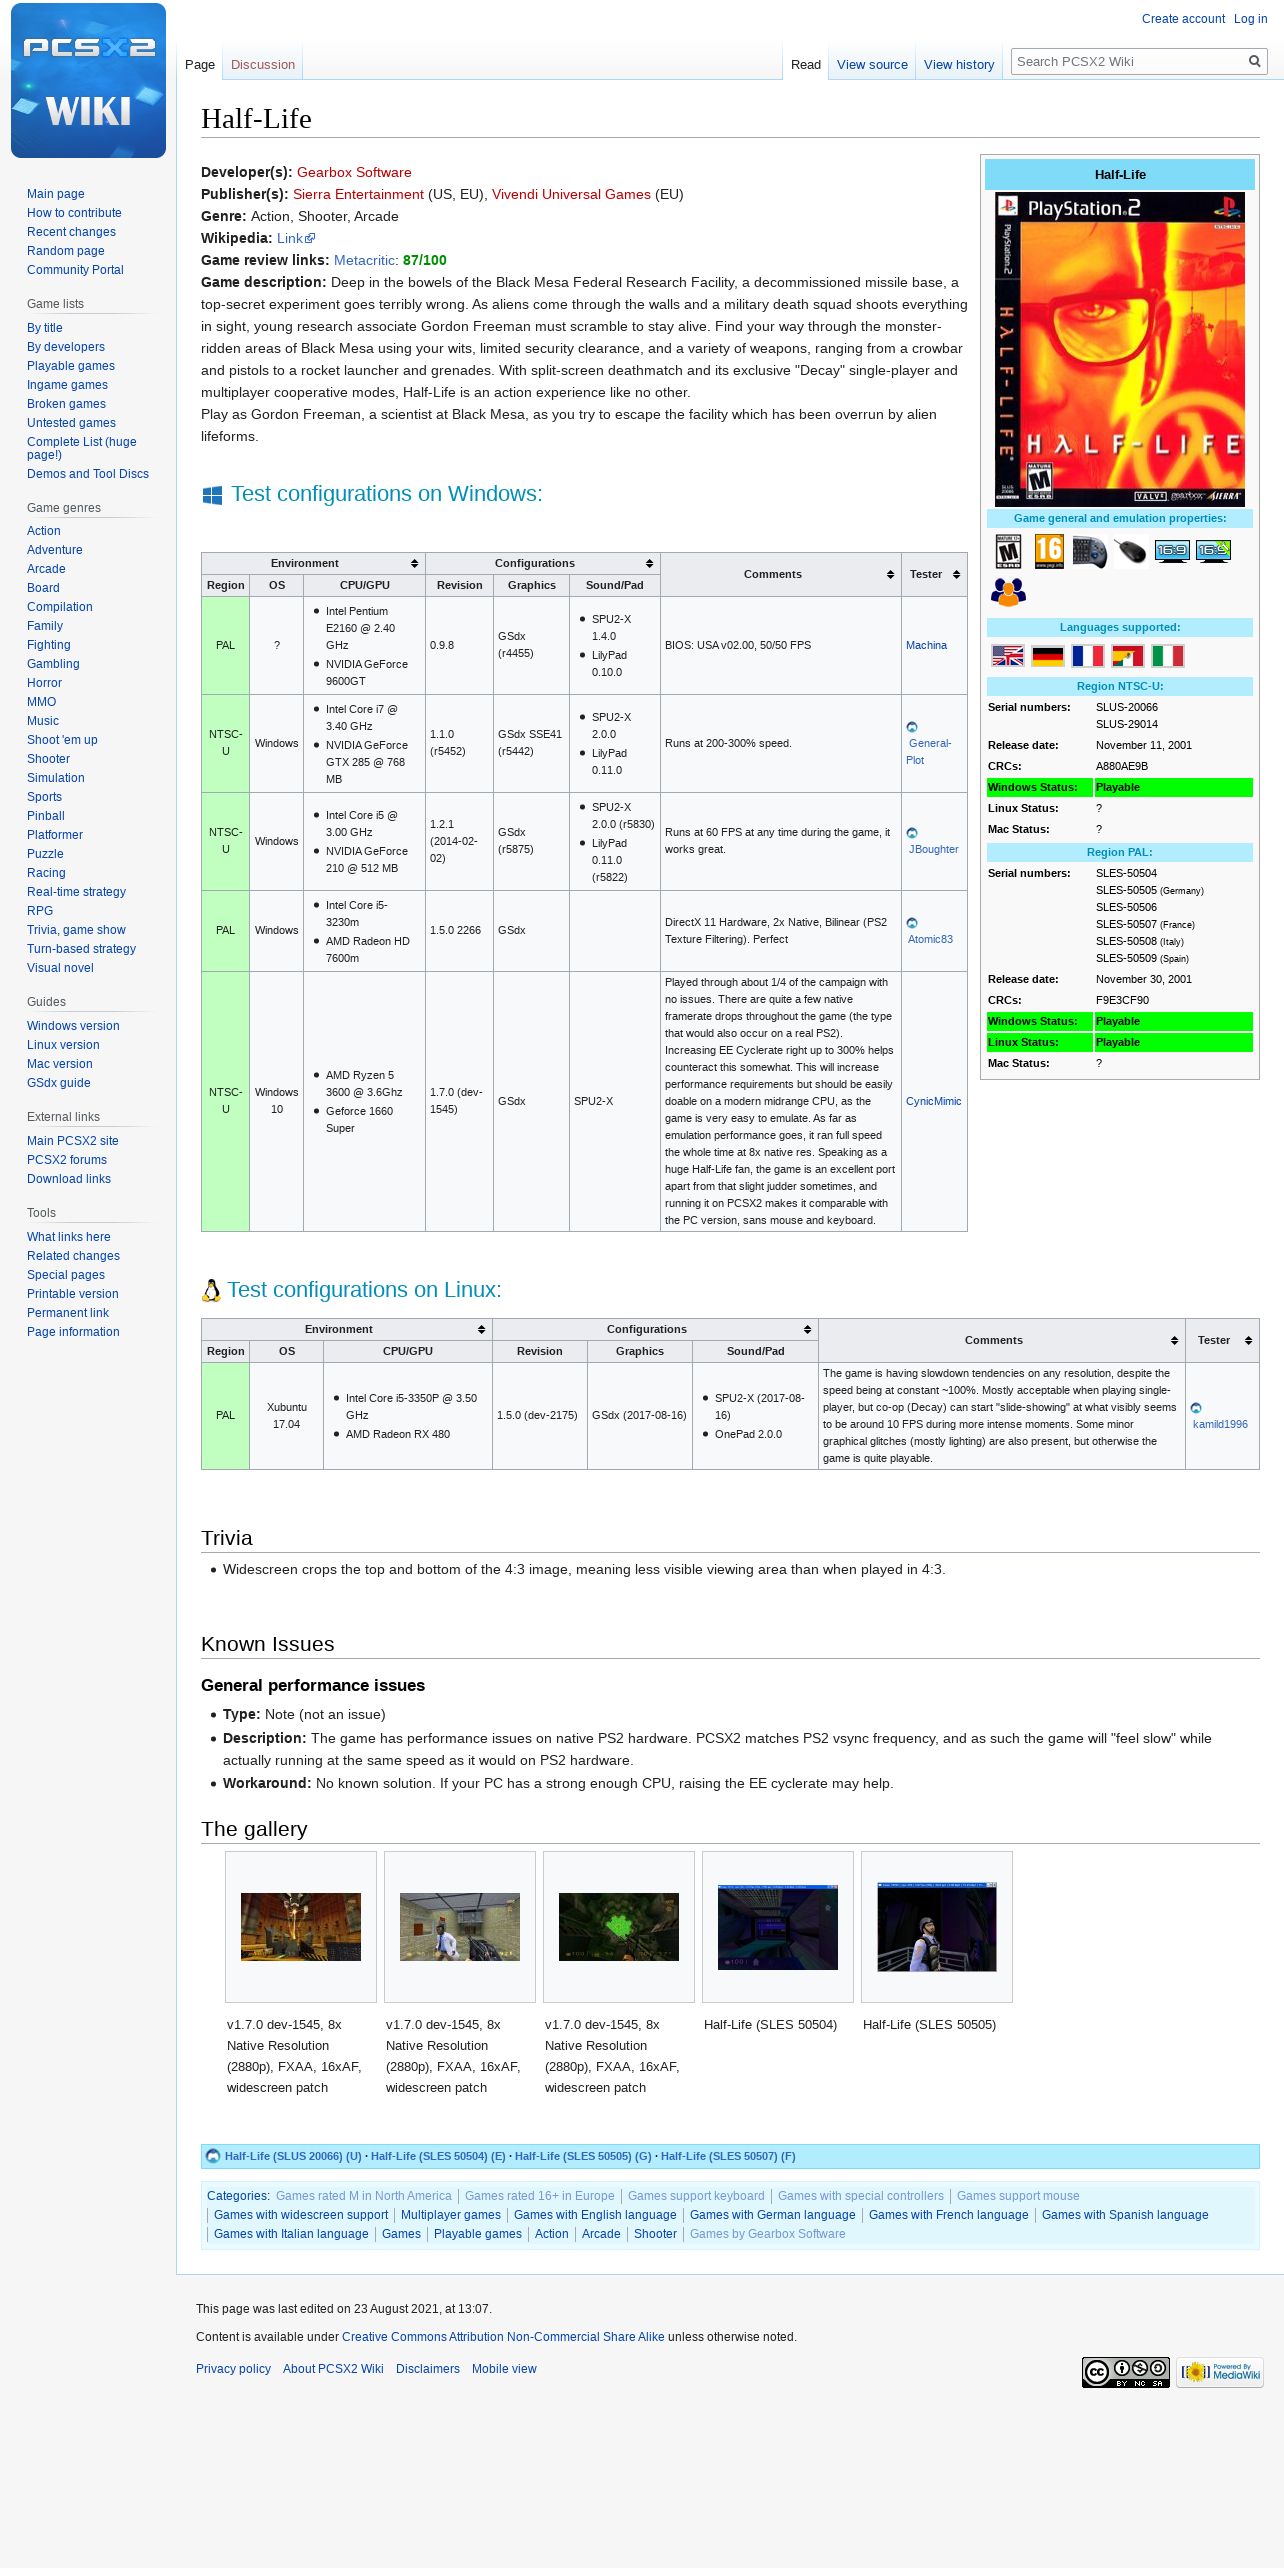Image resolution: width=1284 pixels, height=2568 pixels.
Task: Click the French flag icon
Action: [1087, 656]
